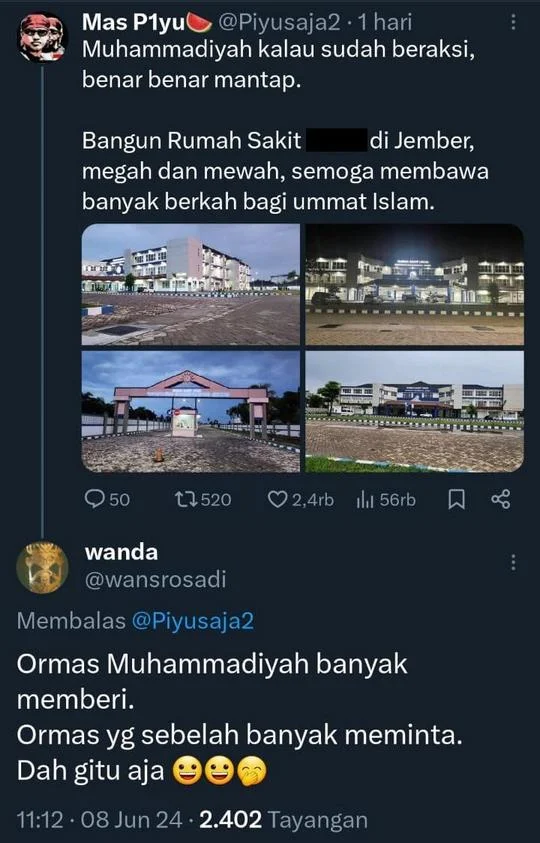540x843 pixels.
Task: Open the reply icon showing 50 comments
Action: (x=95, y=499)
